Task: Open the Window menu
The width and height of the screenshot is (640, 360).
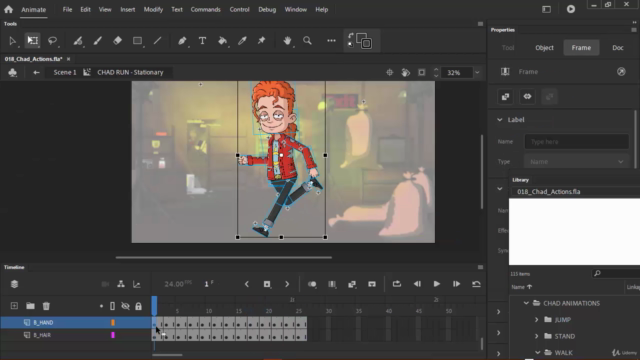Action: 296,9
